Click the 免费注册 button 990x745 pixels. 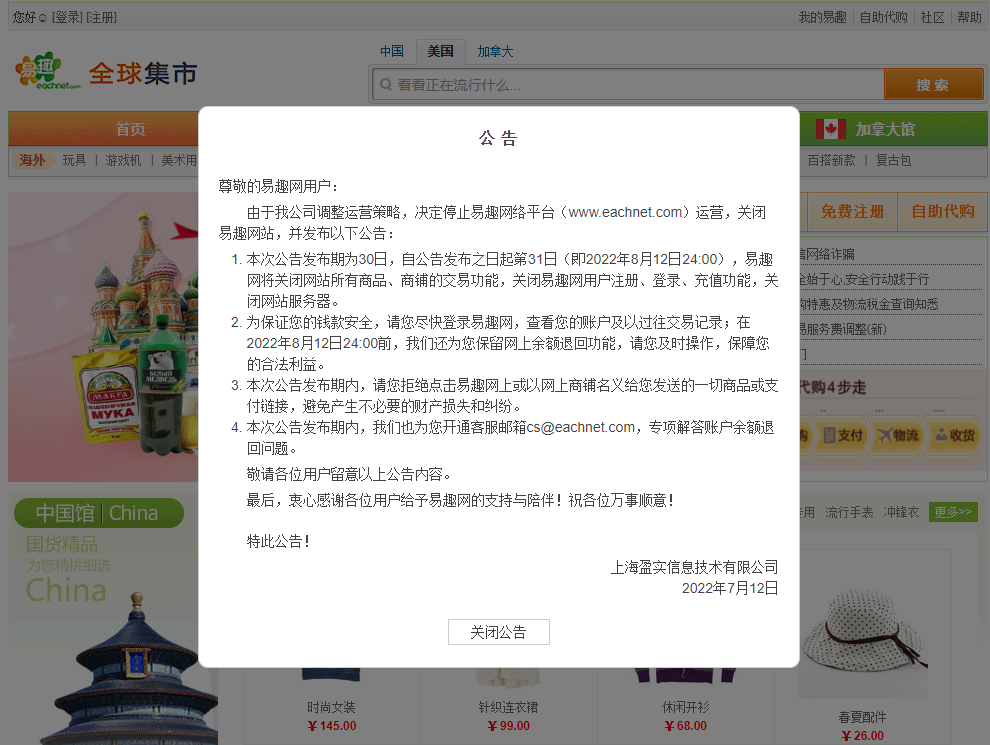[852, 212]
